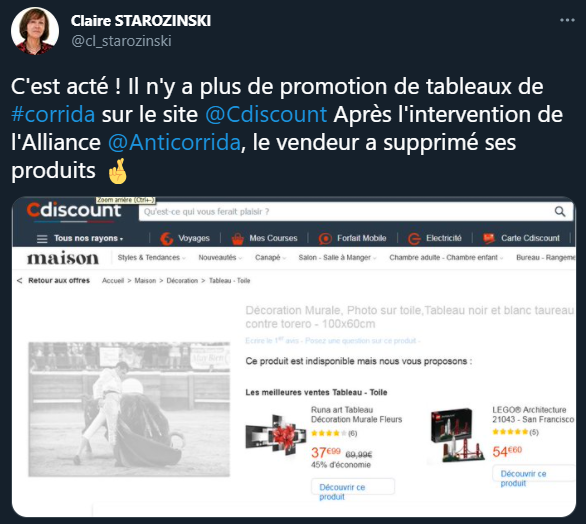Expand the Styles & Tendances dropdown
Screen dimensions: 586x524
151,258
